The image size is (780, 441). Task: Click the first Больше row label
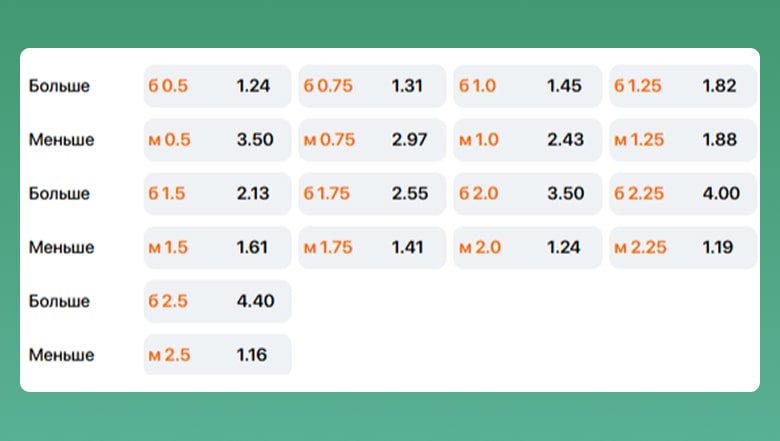pyautogui.click(x=60, y=86)
